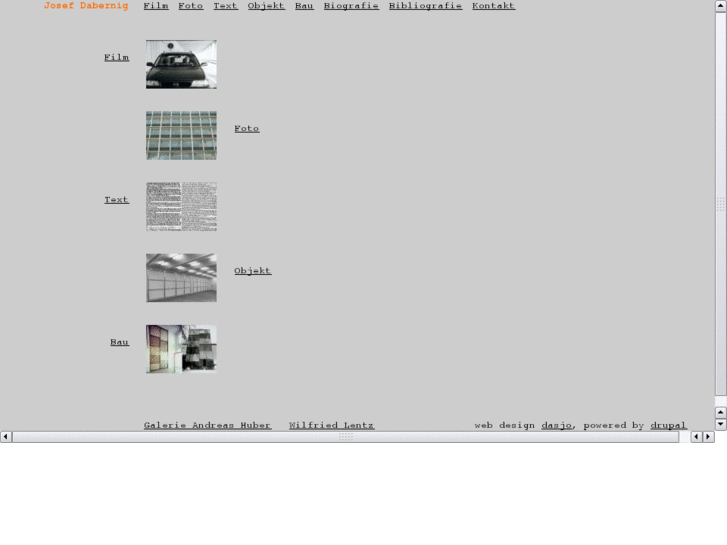
Task: Click the Objekt link beside hall thumbnail
Action: [253, 271]
